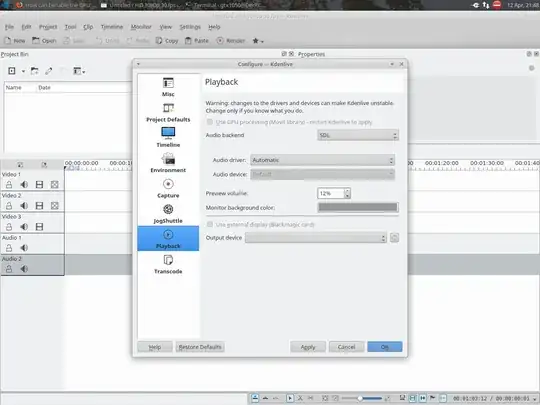Open the Settings menu

pos(190,27)
